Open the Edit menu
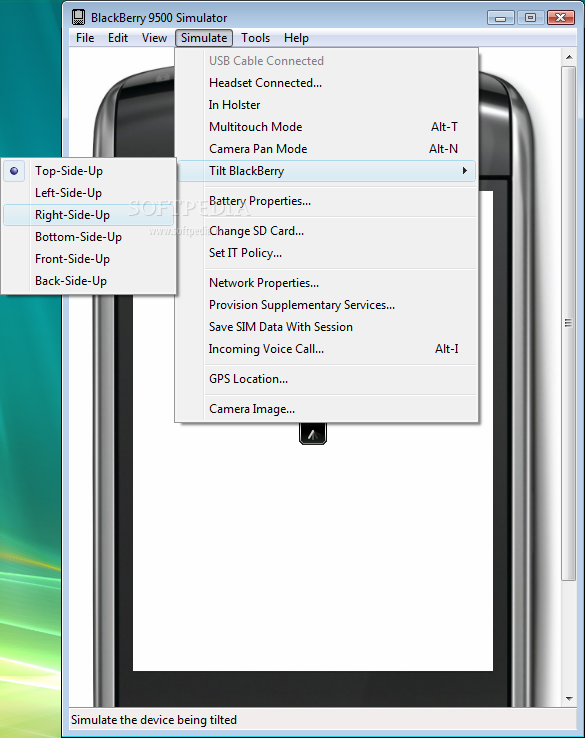The image size is (585, 738). click(118, 38)
